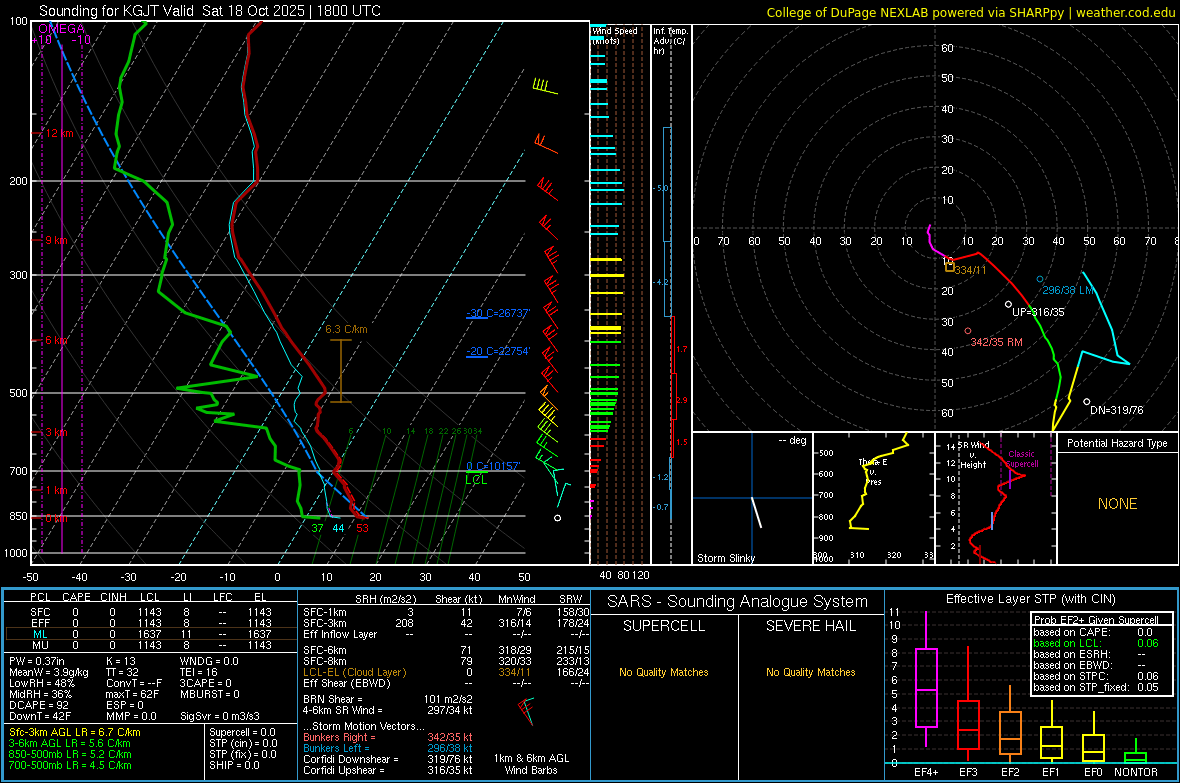Click the SR Wind v. Height inset label
1180x783 pixels.
[x=972, y=455]
